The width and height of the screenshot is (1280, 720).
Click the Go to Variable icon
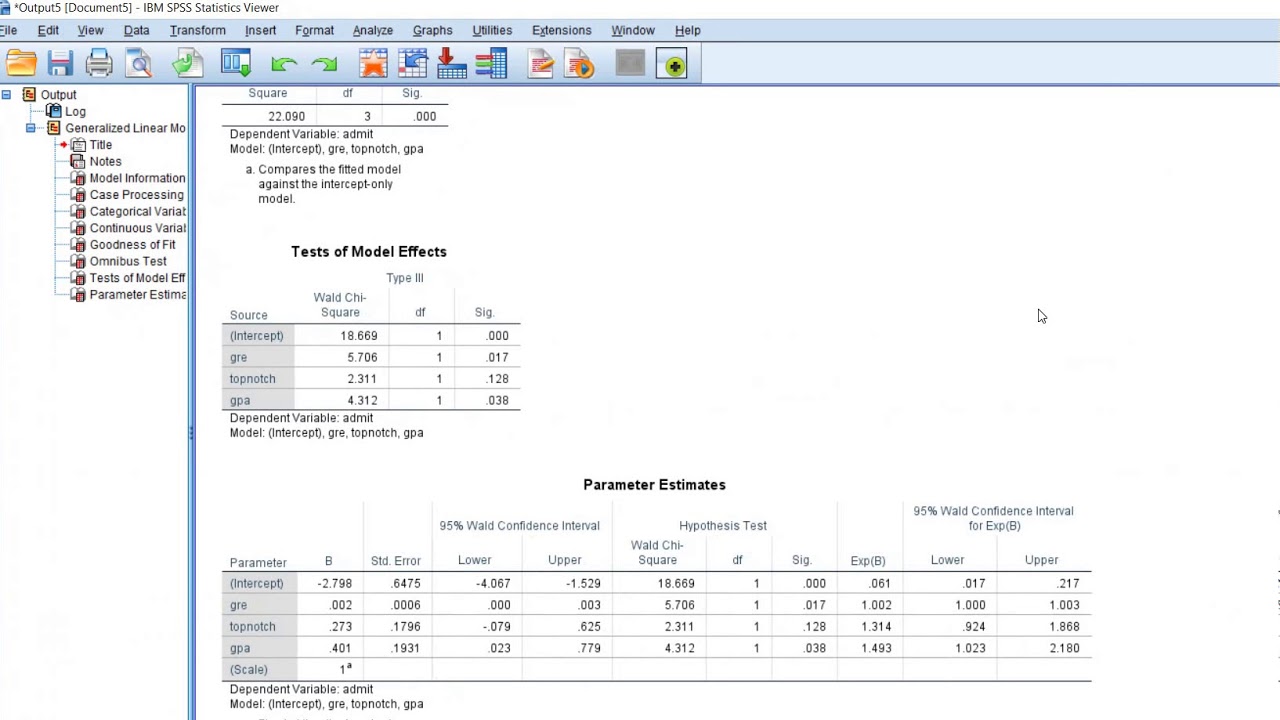451,65
